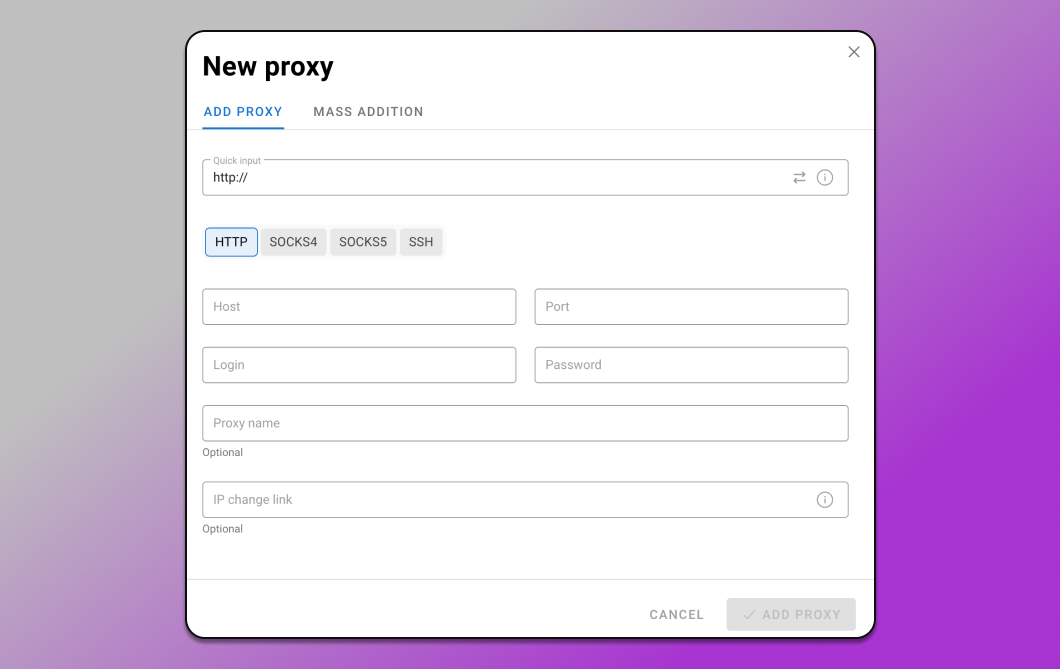This screenshot has height=669, width=1060.
Task: Click into the Port field
Action: point(691,307)
